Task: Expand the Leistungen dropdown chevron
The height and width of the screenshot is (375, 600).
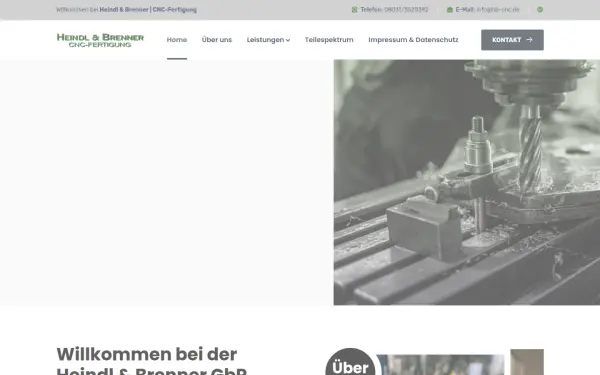Action: 288,40
